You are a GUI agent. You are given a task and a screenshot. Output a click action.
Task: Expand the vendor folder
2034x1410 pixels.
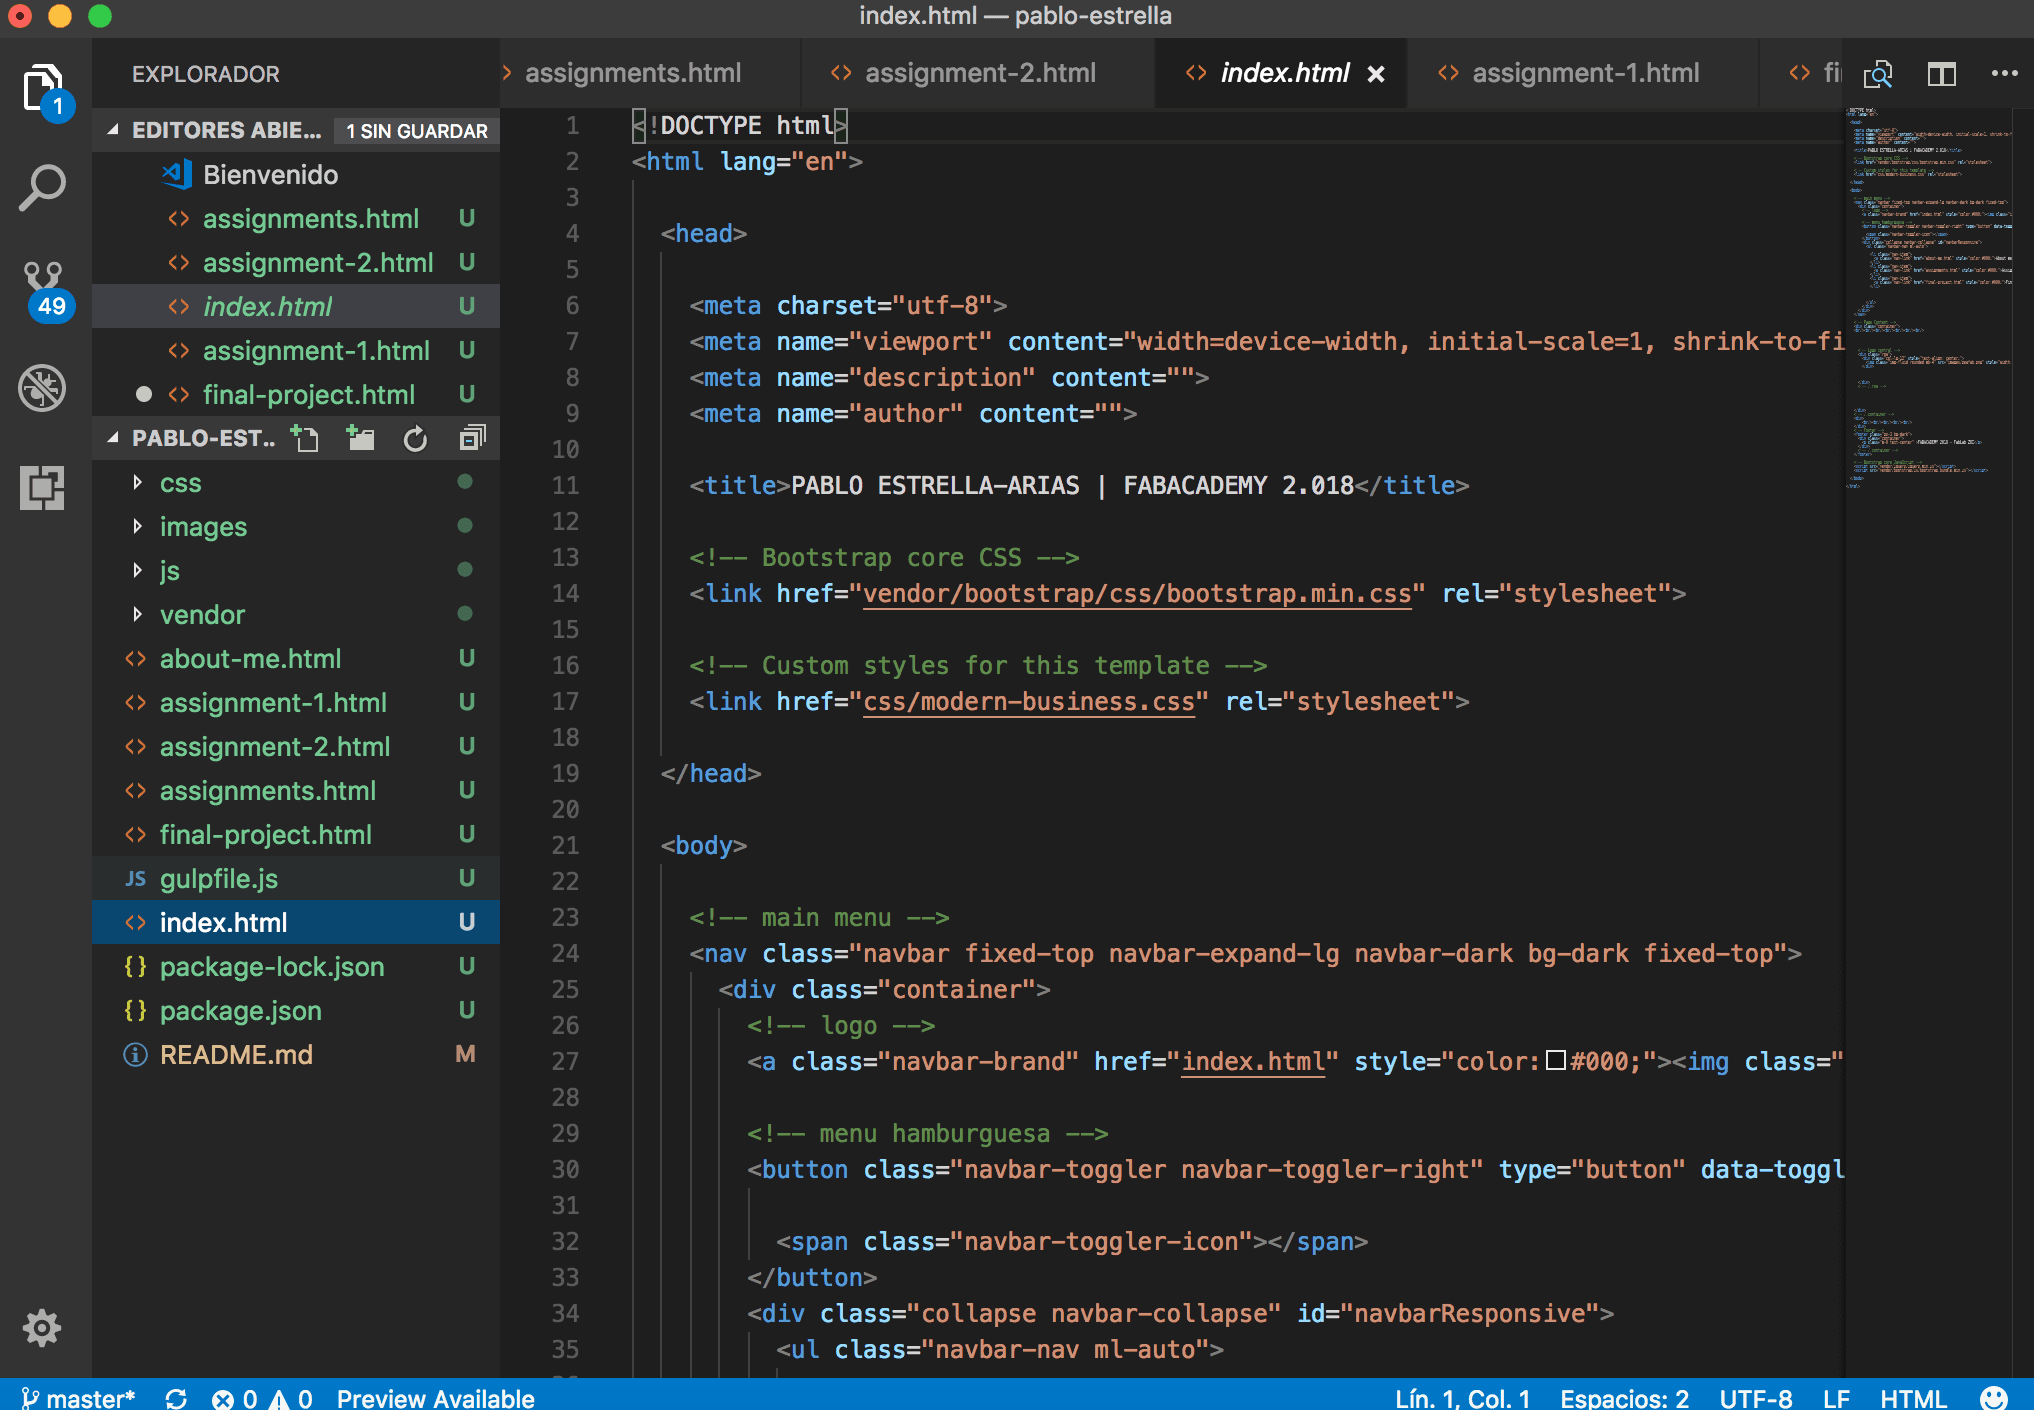coord(296,614)
